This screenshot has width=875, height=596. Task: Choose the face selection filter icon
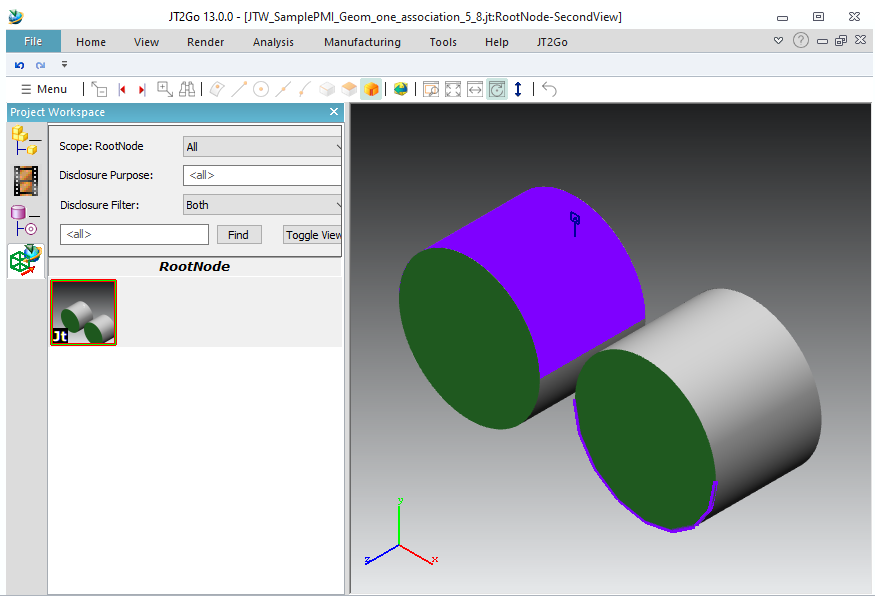click(217, 89)
